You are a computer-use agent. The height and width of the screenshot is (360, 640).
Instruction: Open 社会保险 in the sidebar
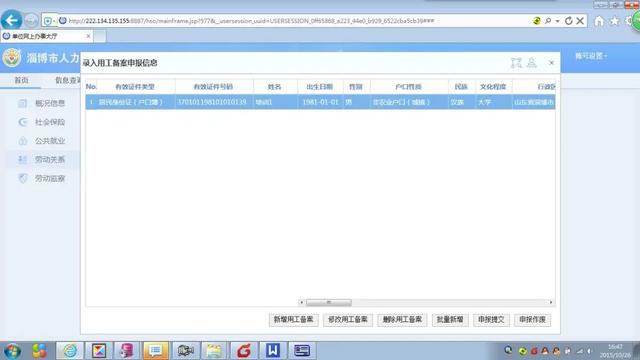[x=50, y=122]
